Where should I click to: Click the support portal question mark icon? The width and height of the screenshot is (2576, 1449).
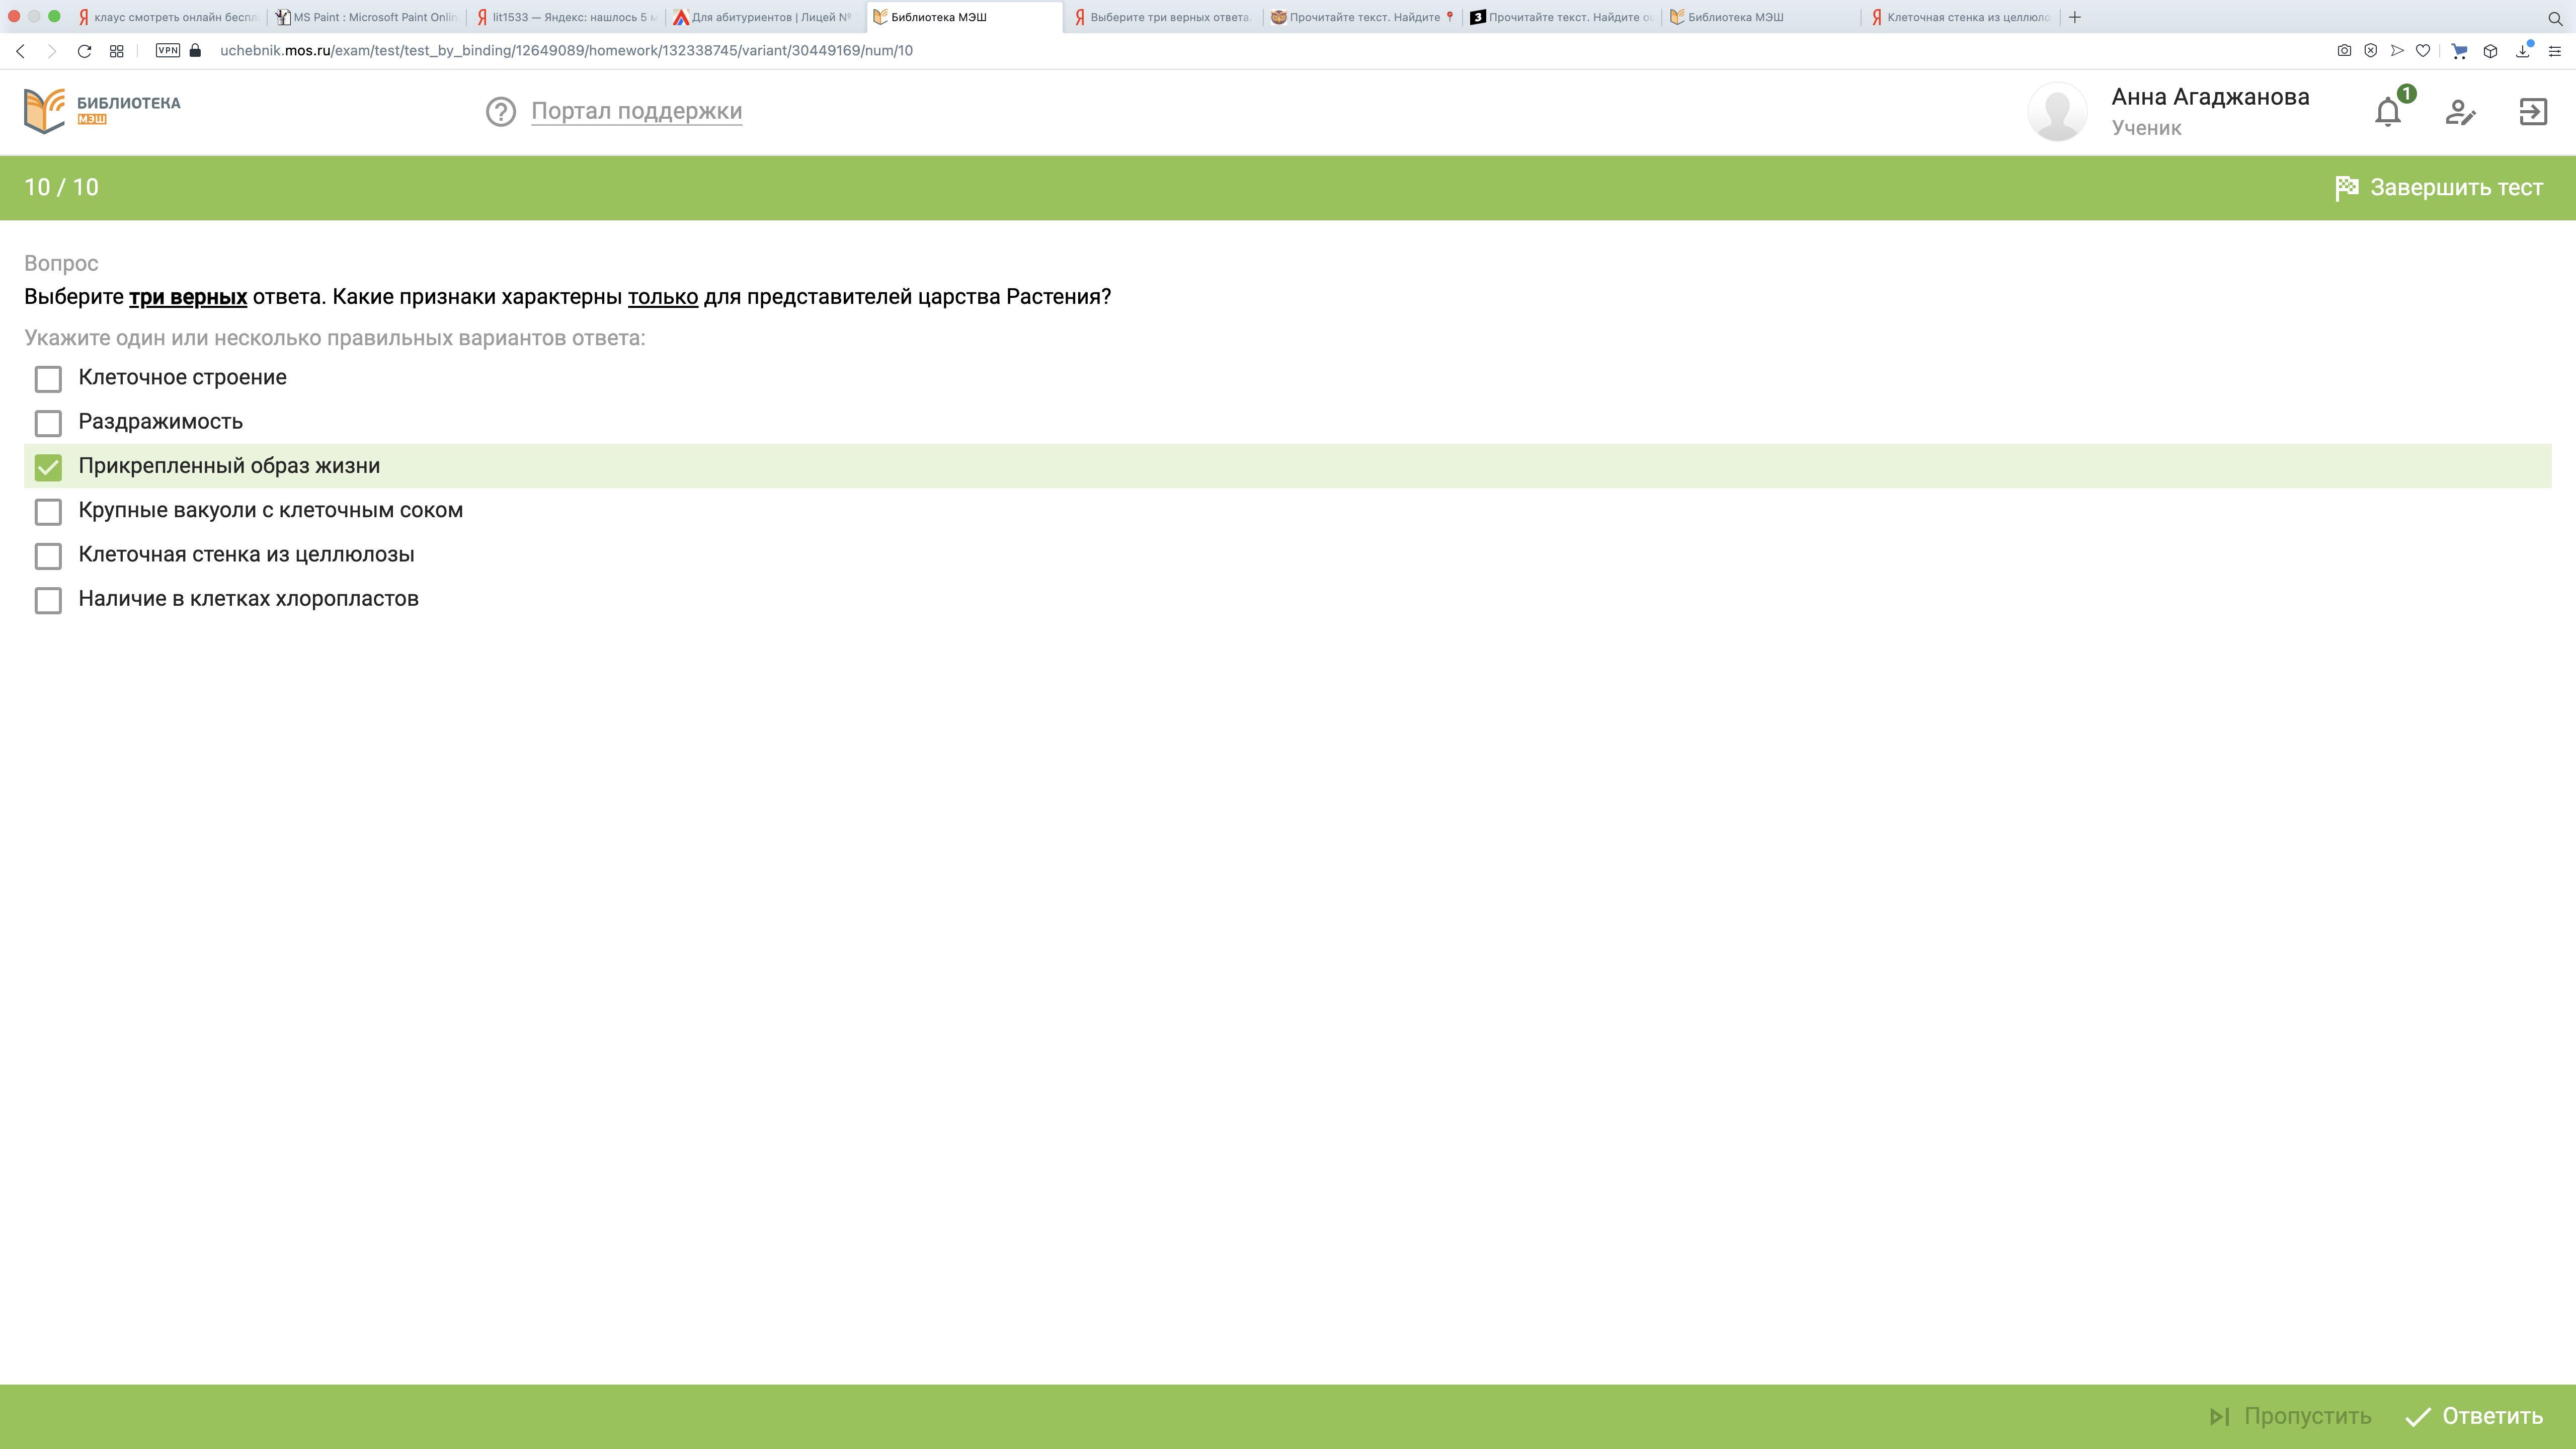[500, 112]
